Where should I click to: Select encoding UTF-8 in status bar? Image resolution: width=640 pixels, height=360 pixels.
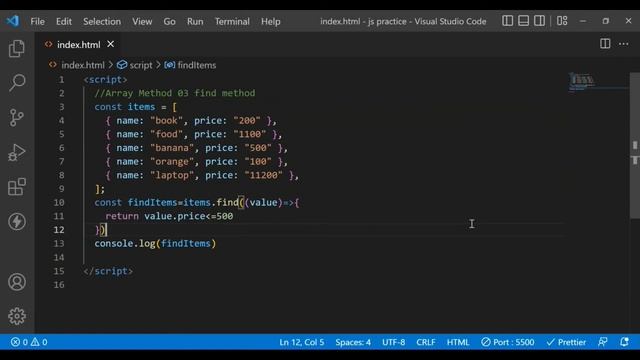tap(393, 342)
